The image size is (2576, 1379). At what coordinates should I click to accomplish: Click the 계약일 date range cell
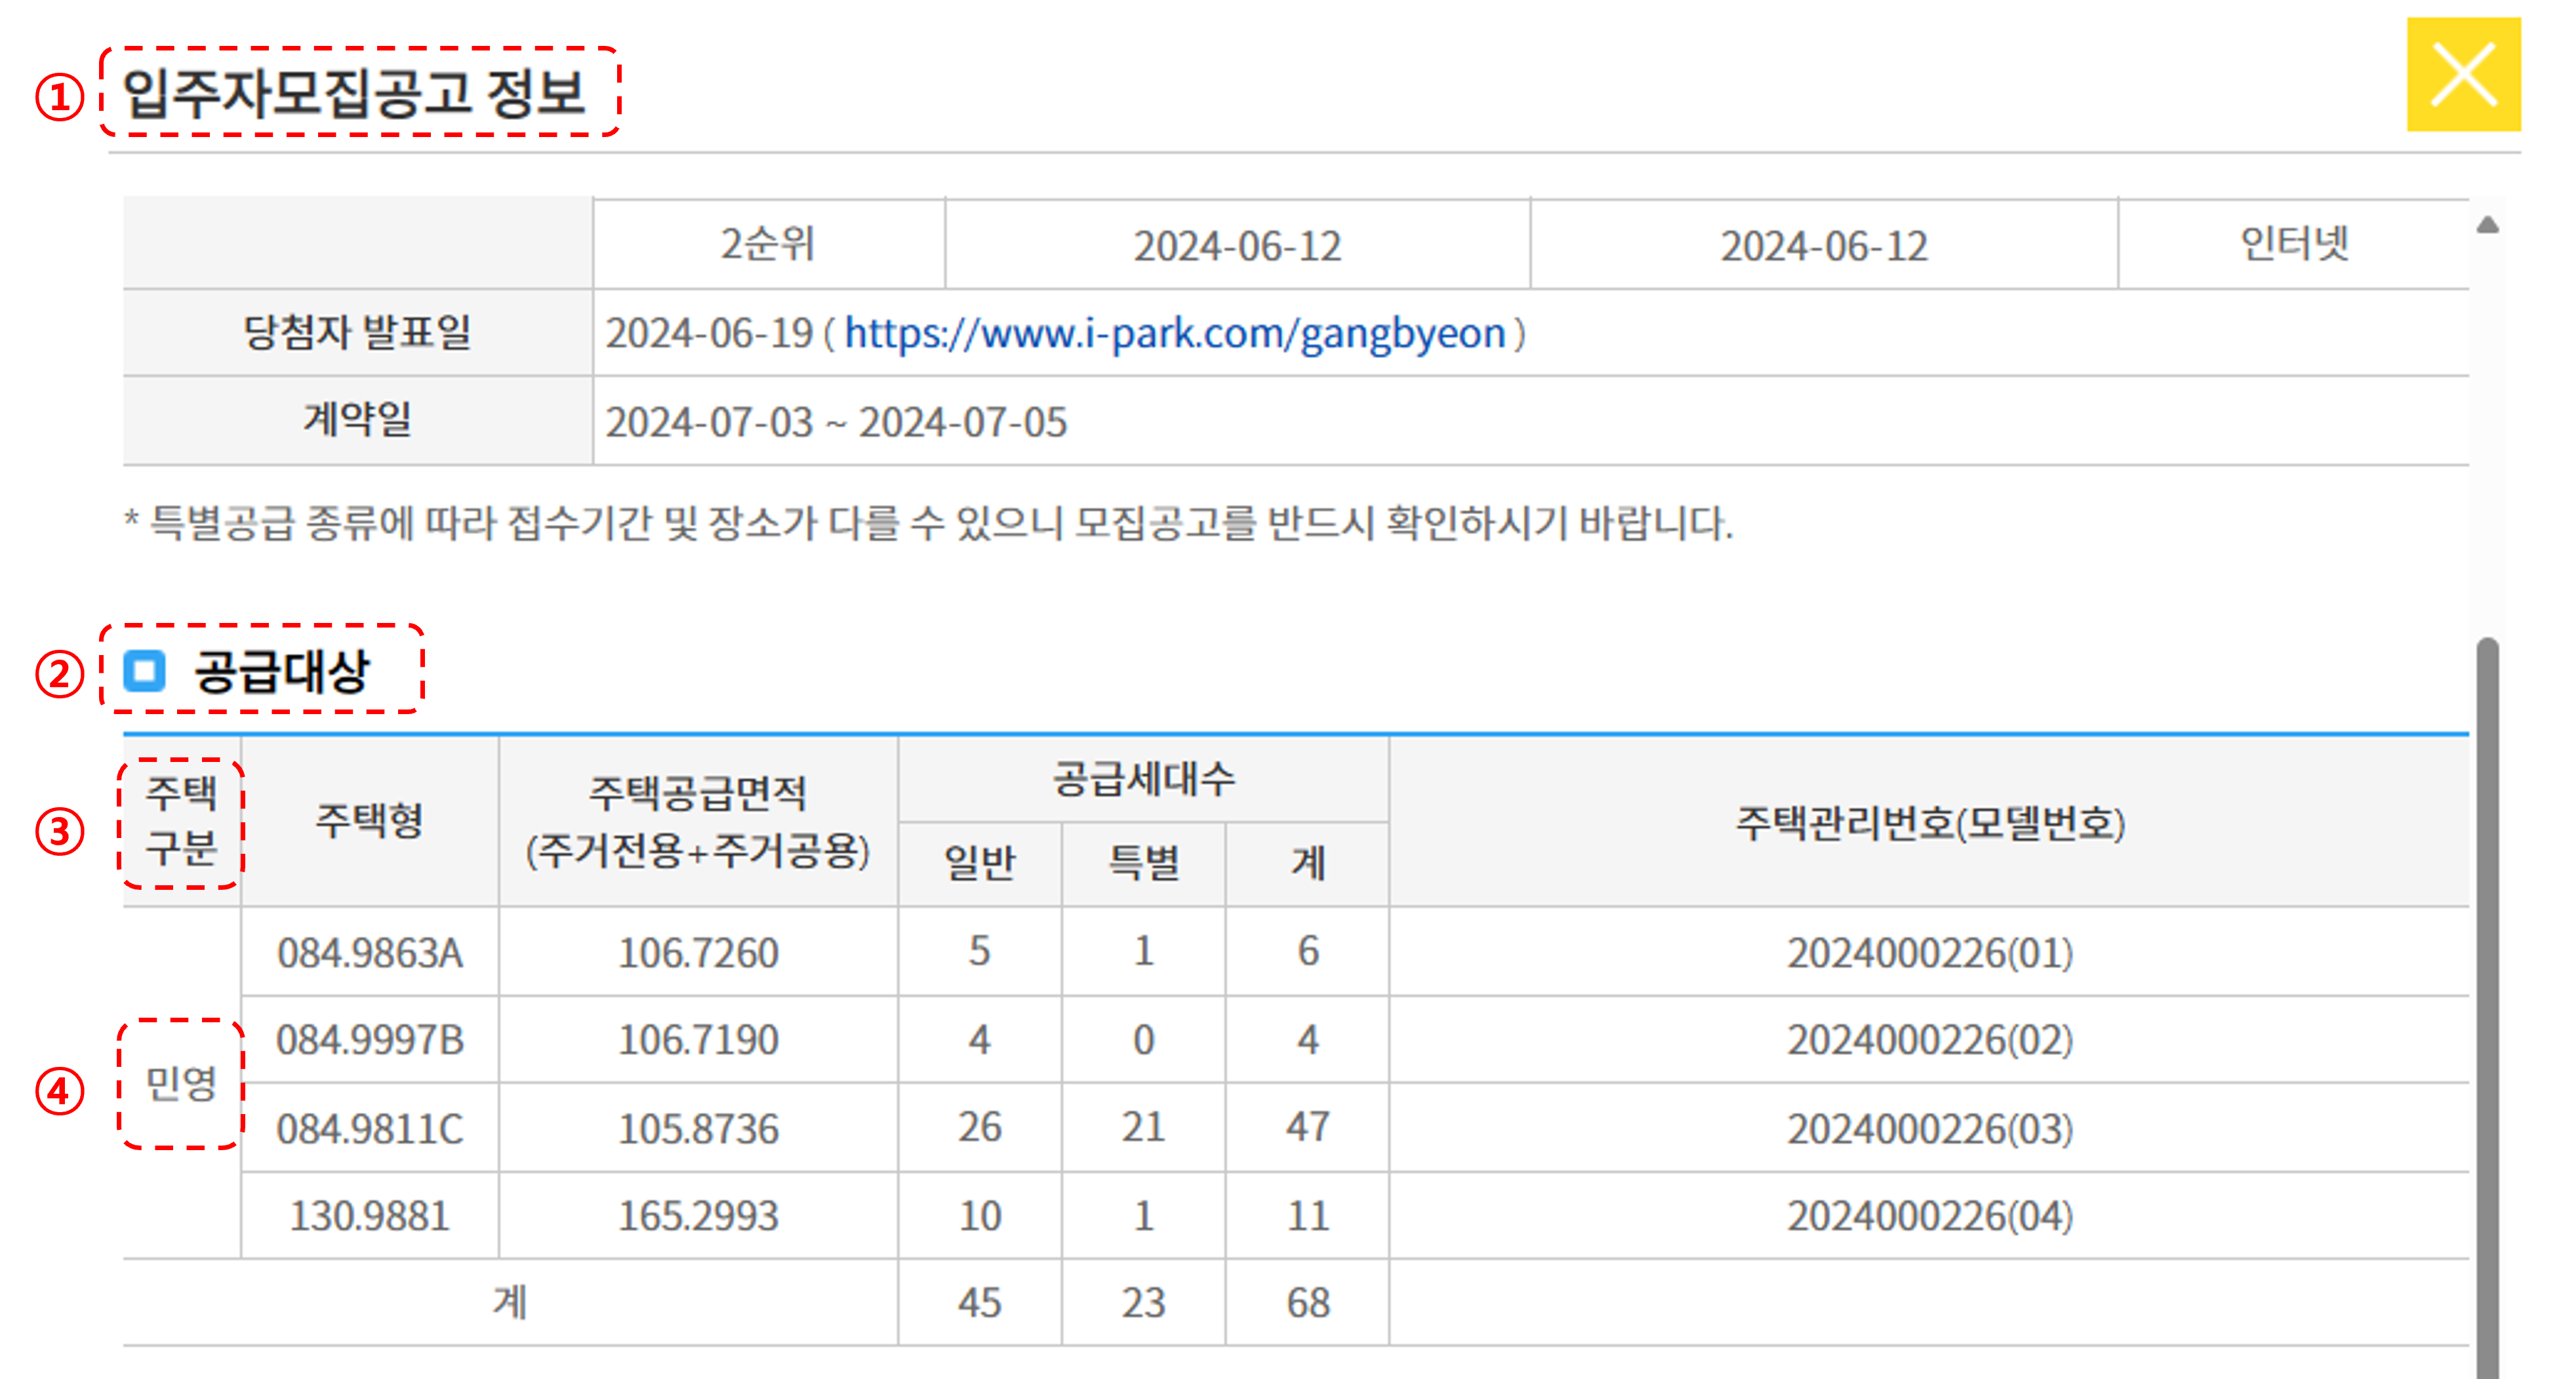(836, 422)
